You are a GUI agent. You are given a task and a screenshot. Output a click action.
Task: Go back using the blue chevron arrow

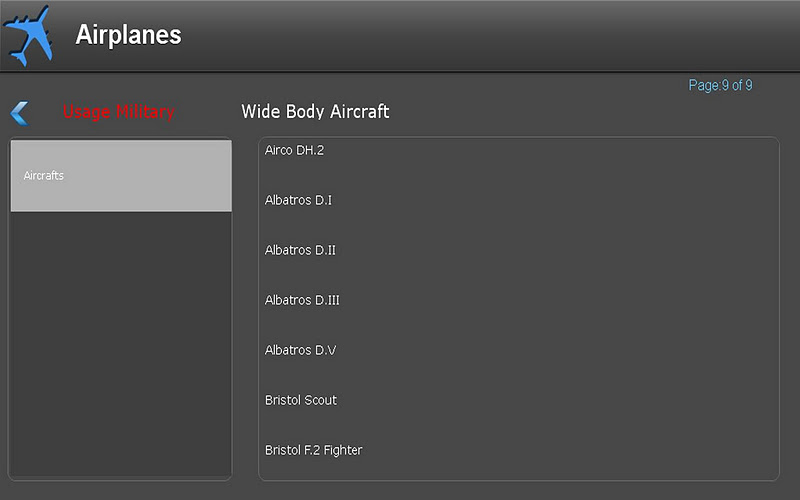click(x=20, y=113)
